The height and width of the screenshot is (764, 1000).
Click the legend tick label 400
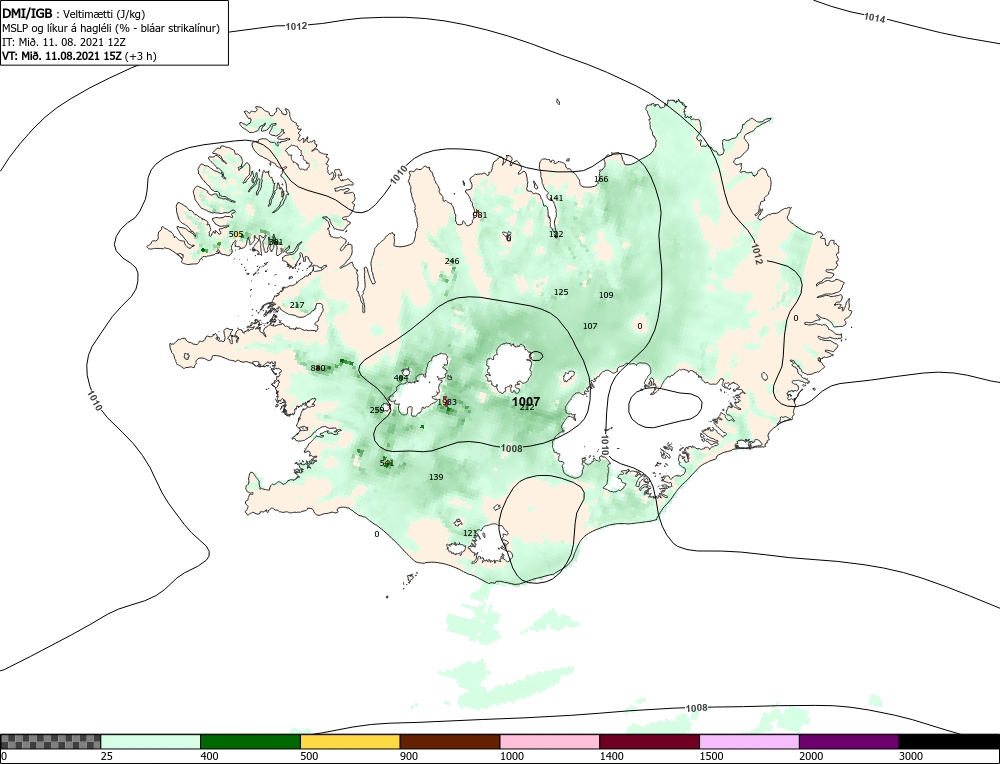tap(209, 757)
